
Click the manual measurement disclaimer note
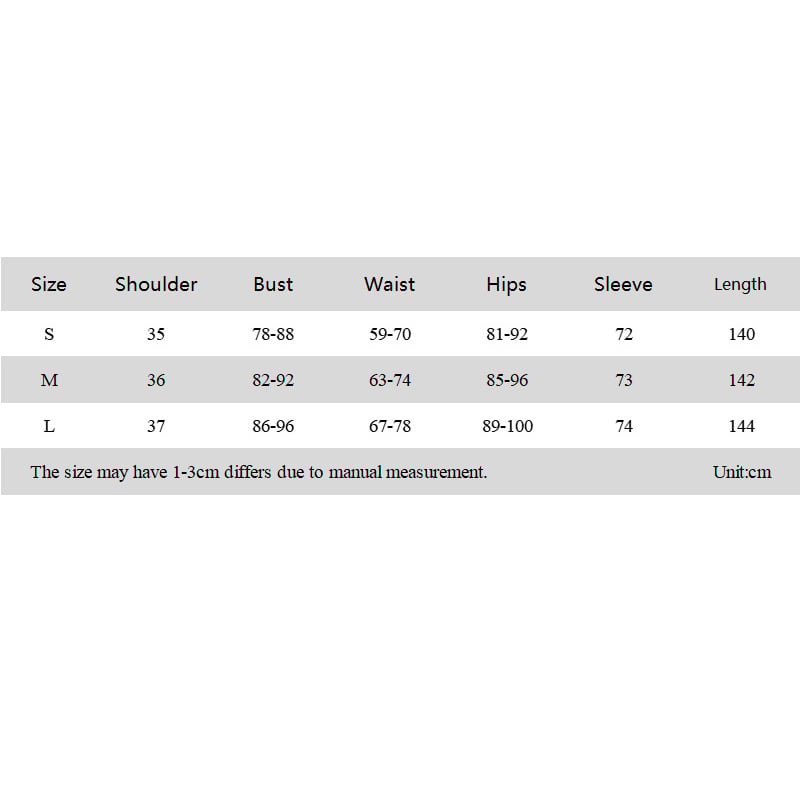click(259, 472)
